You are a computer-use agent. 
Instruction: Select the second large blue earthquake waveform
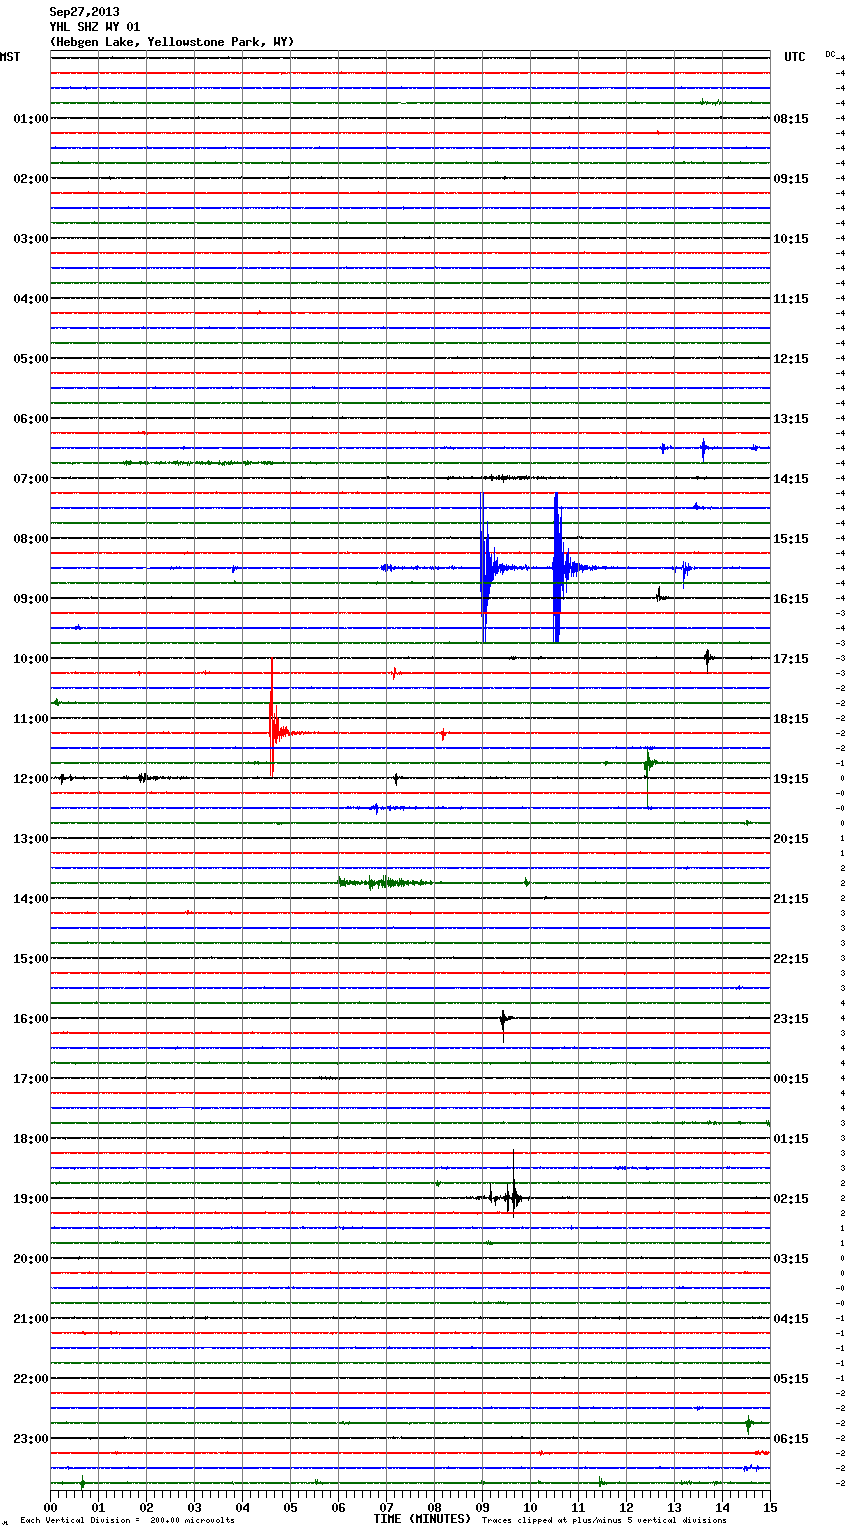[558, 568]
